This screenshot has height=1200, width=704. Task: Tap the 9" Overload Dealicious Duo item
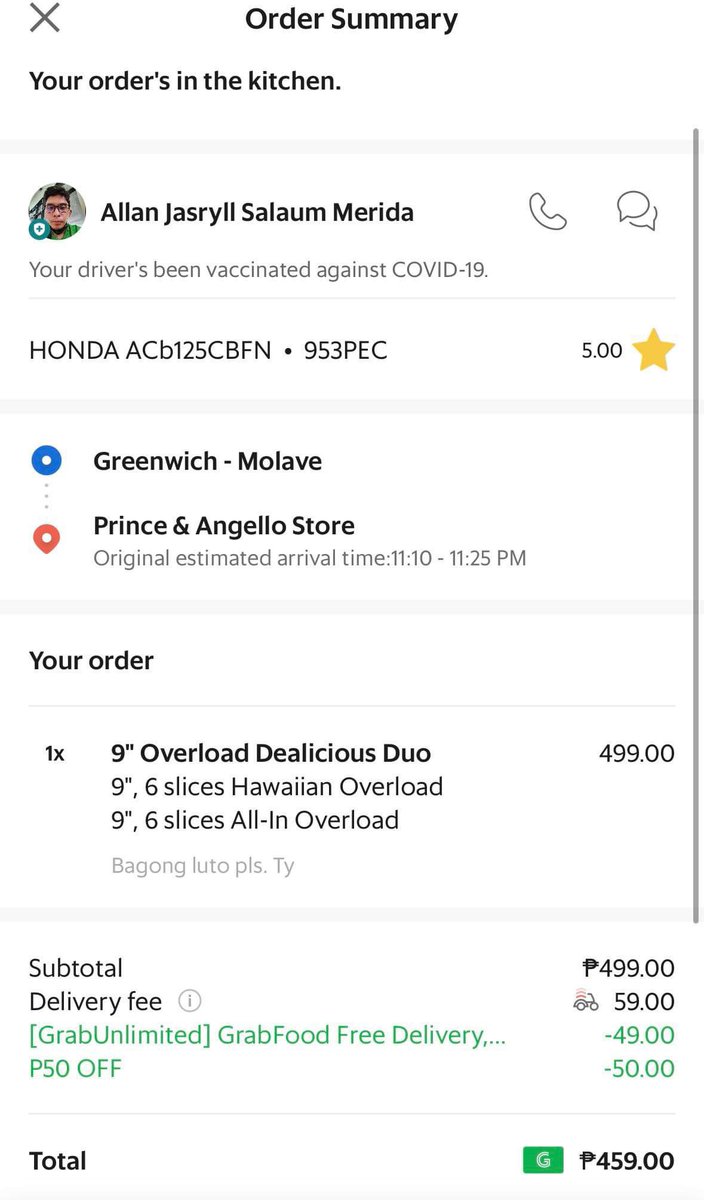[271, 753]
